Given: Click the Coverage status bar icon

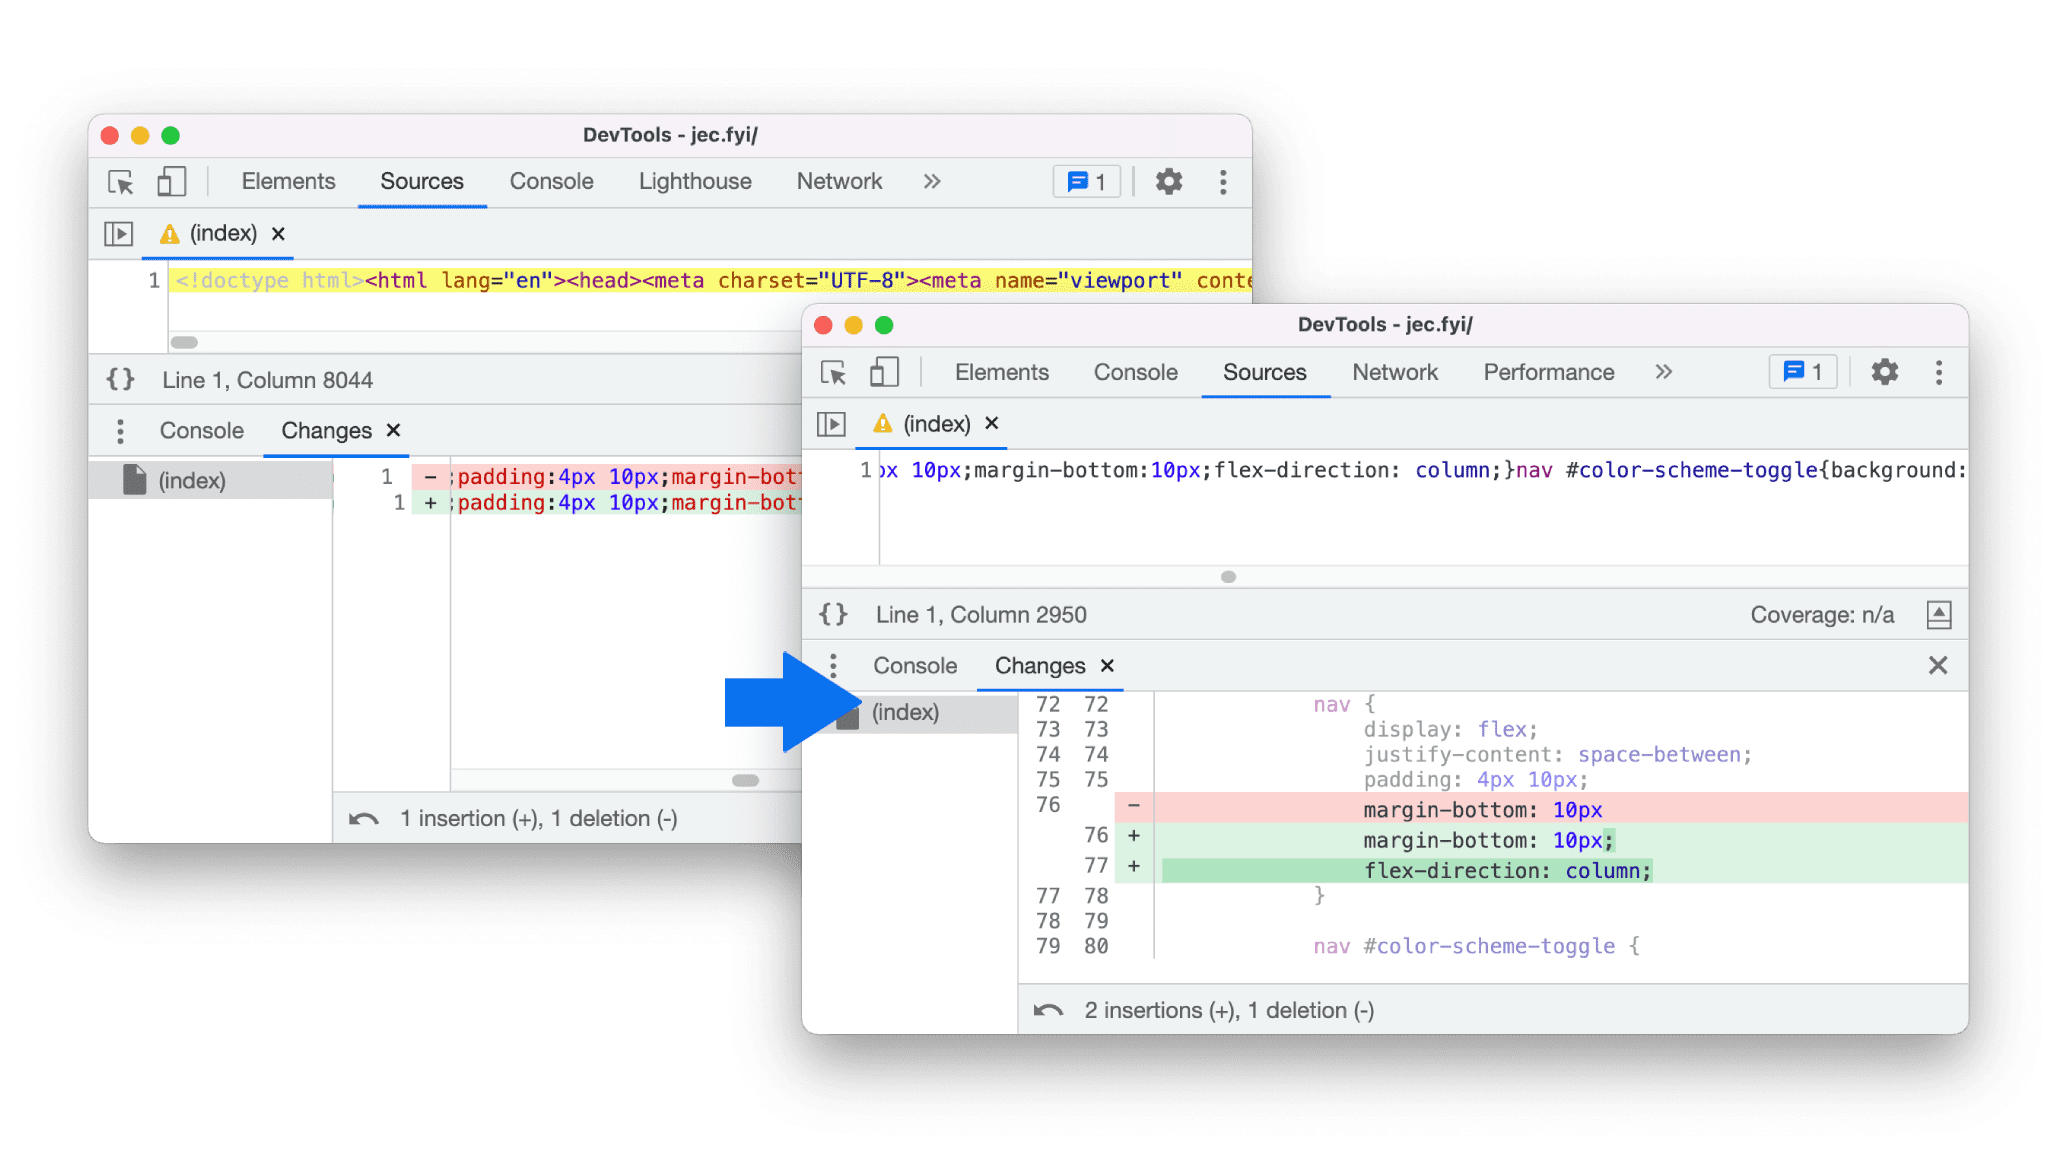Looking at the screenshot, I should [1944, 614].
